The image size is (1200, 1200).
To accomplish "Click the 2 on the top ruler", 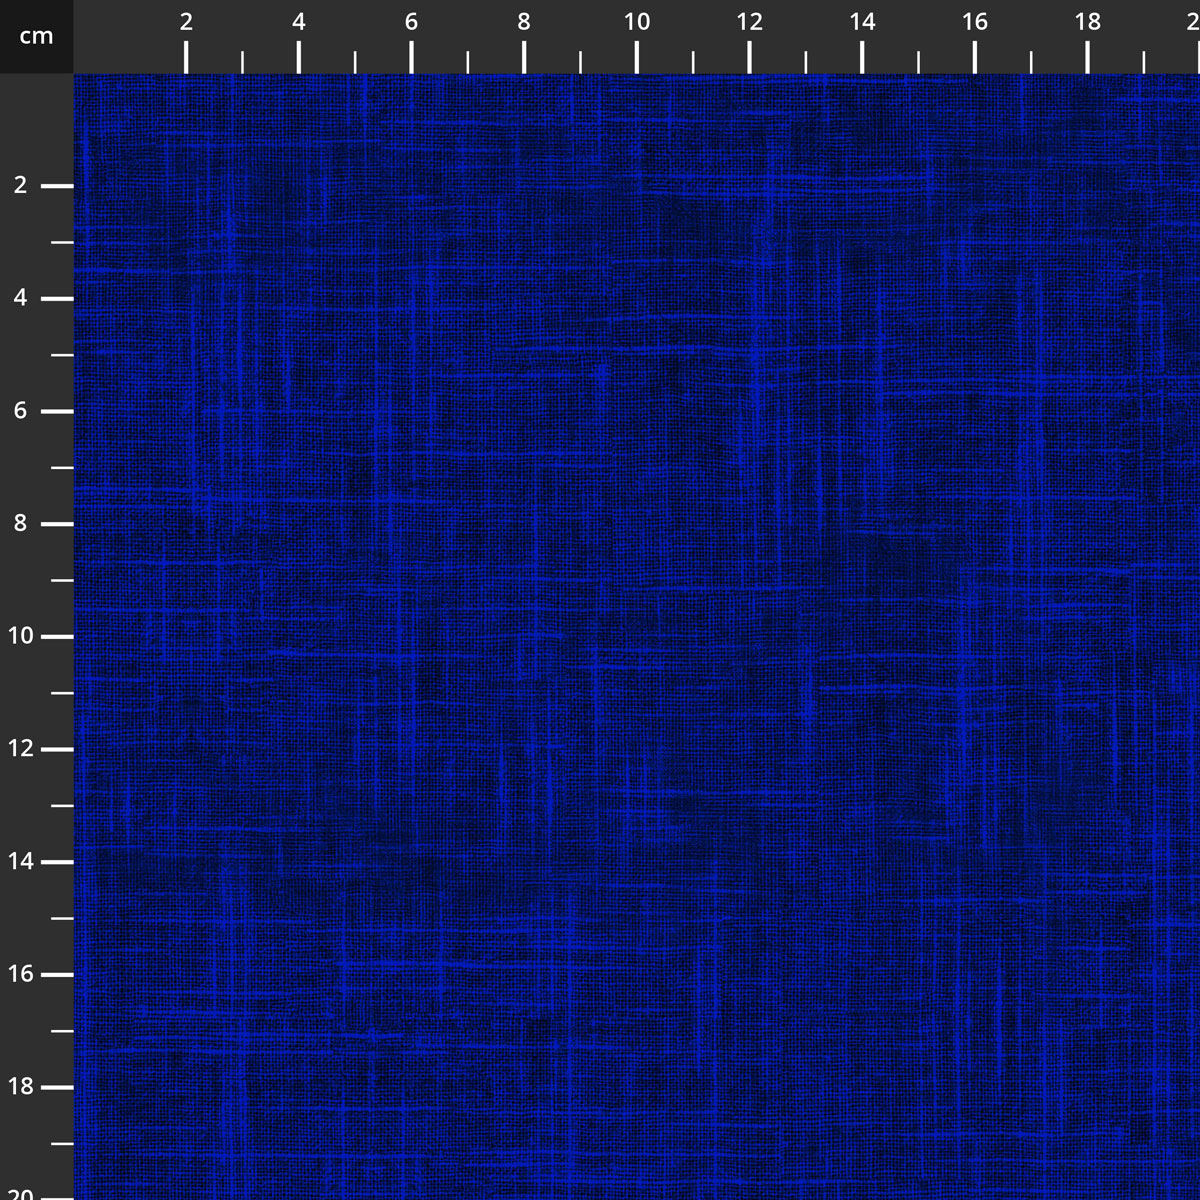I will click(x=186, y=22).
